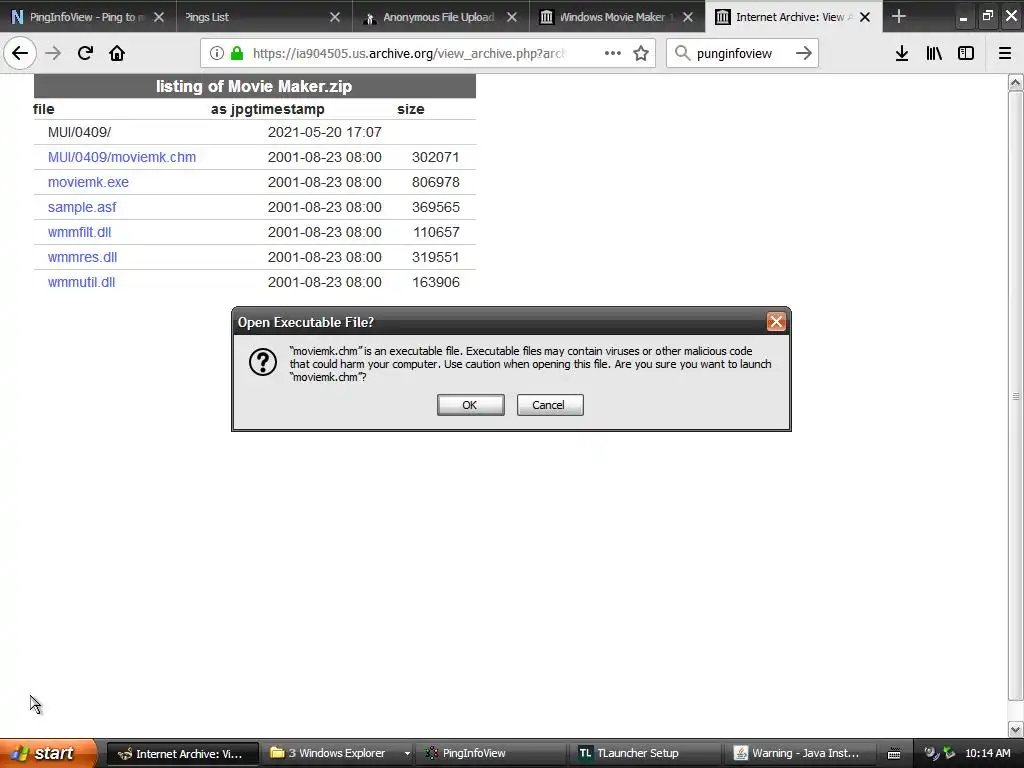This screenshot has height=768, width=1024.
Task: Click the vertical scrollbar track
Action: pyautogui.click(x=1016, y=405)
